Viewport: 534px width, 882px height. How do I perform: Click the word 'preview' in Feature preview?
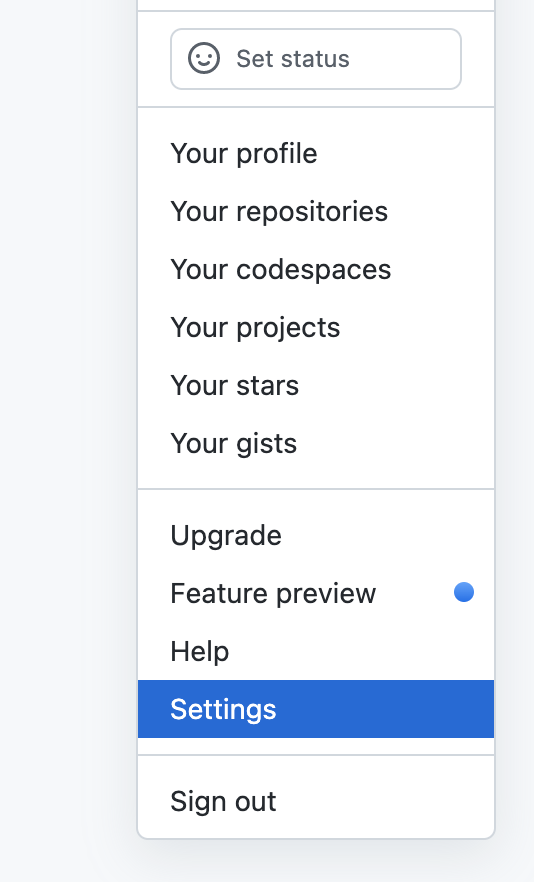326,594
